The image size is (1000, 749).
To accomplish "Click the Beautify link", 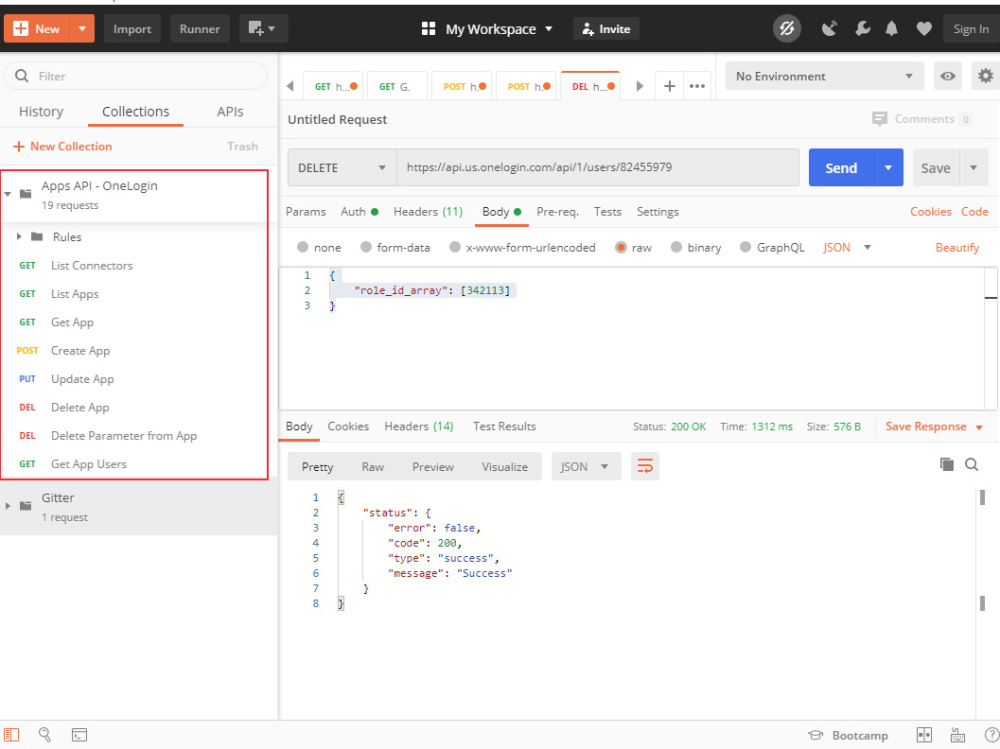I will click(x=957, y=247).
